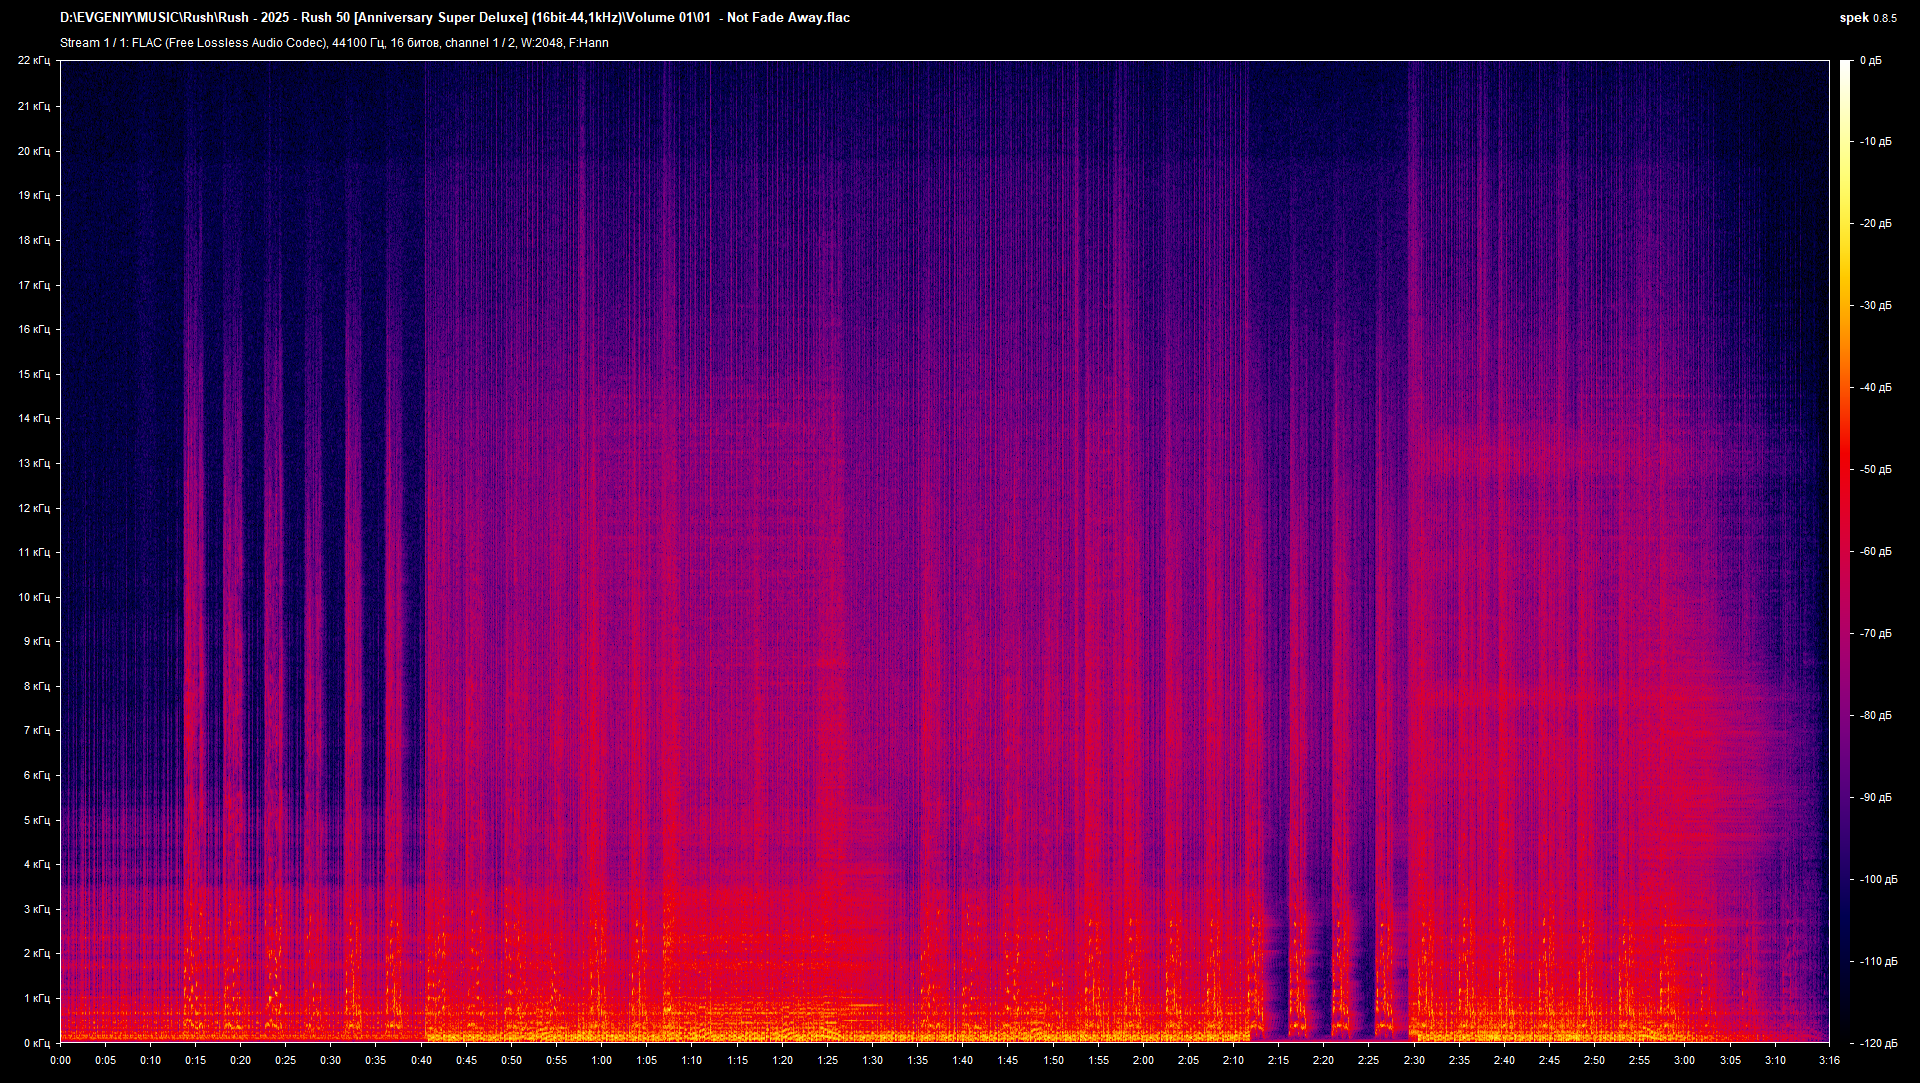The height and width of the screenshot is (1083, 1920).
Task: Click the 3:16 end time label
Action: pos(1829,1060)
